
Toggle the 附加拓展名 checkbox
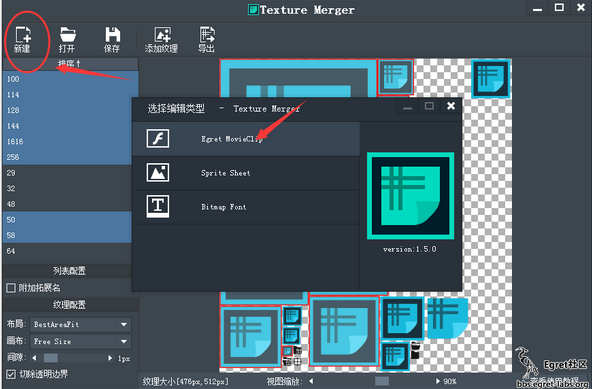click(11, 288)
